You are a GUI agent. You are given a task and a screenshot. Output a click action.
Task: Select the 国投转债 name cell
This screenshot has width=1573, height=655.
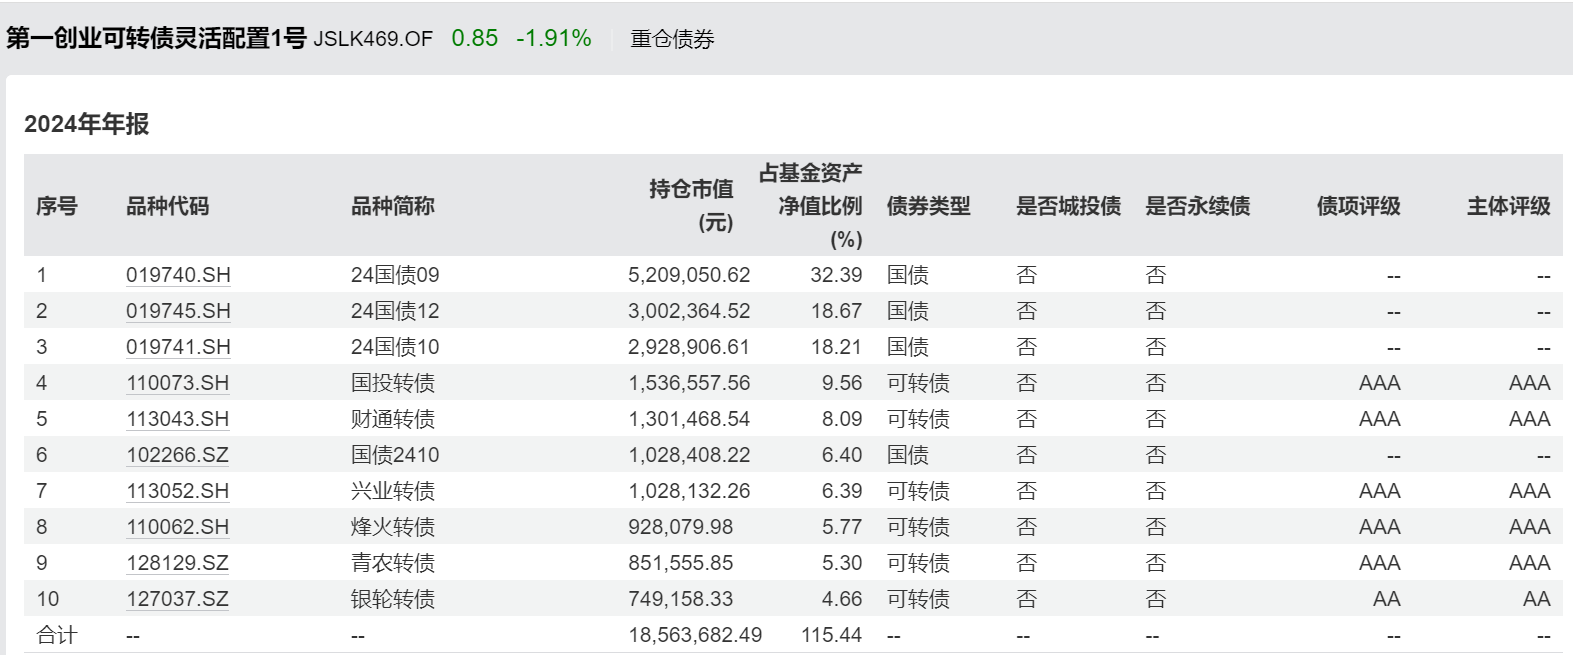coord(393,383)
